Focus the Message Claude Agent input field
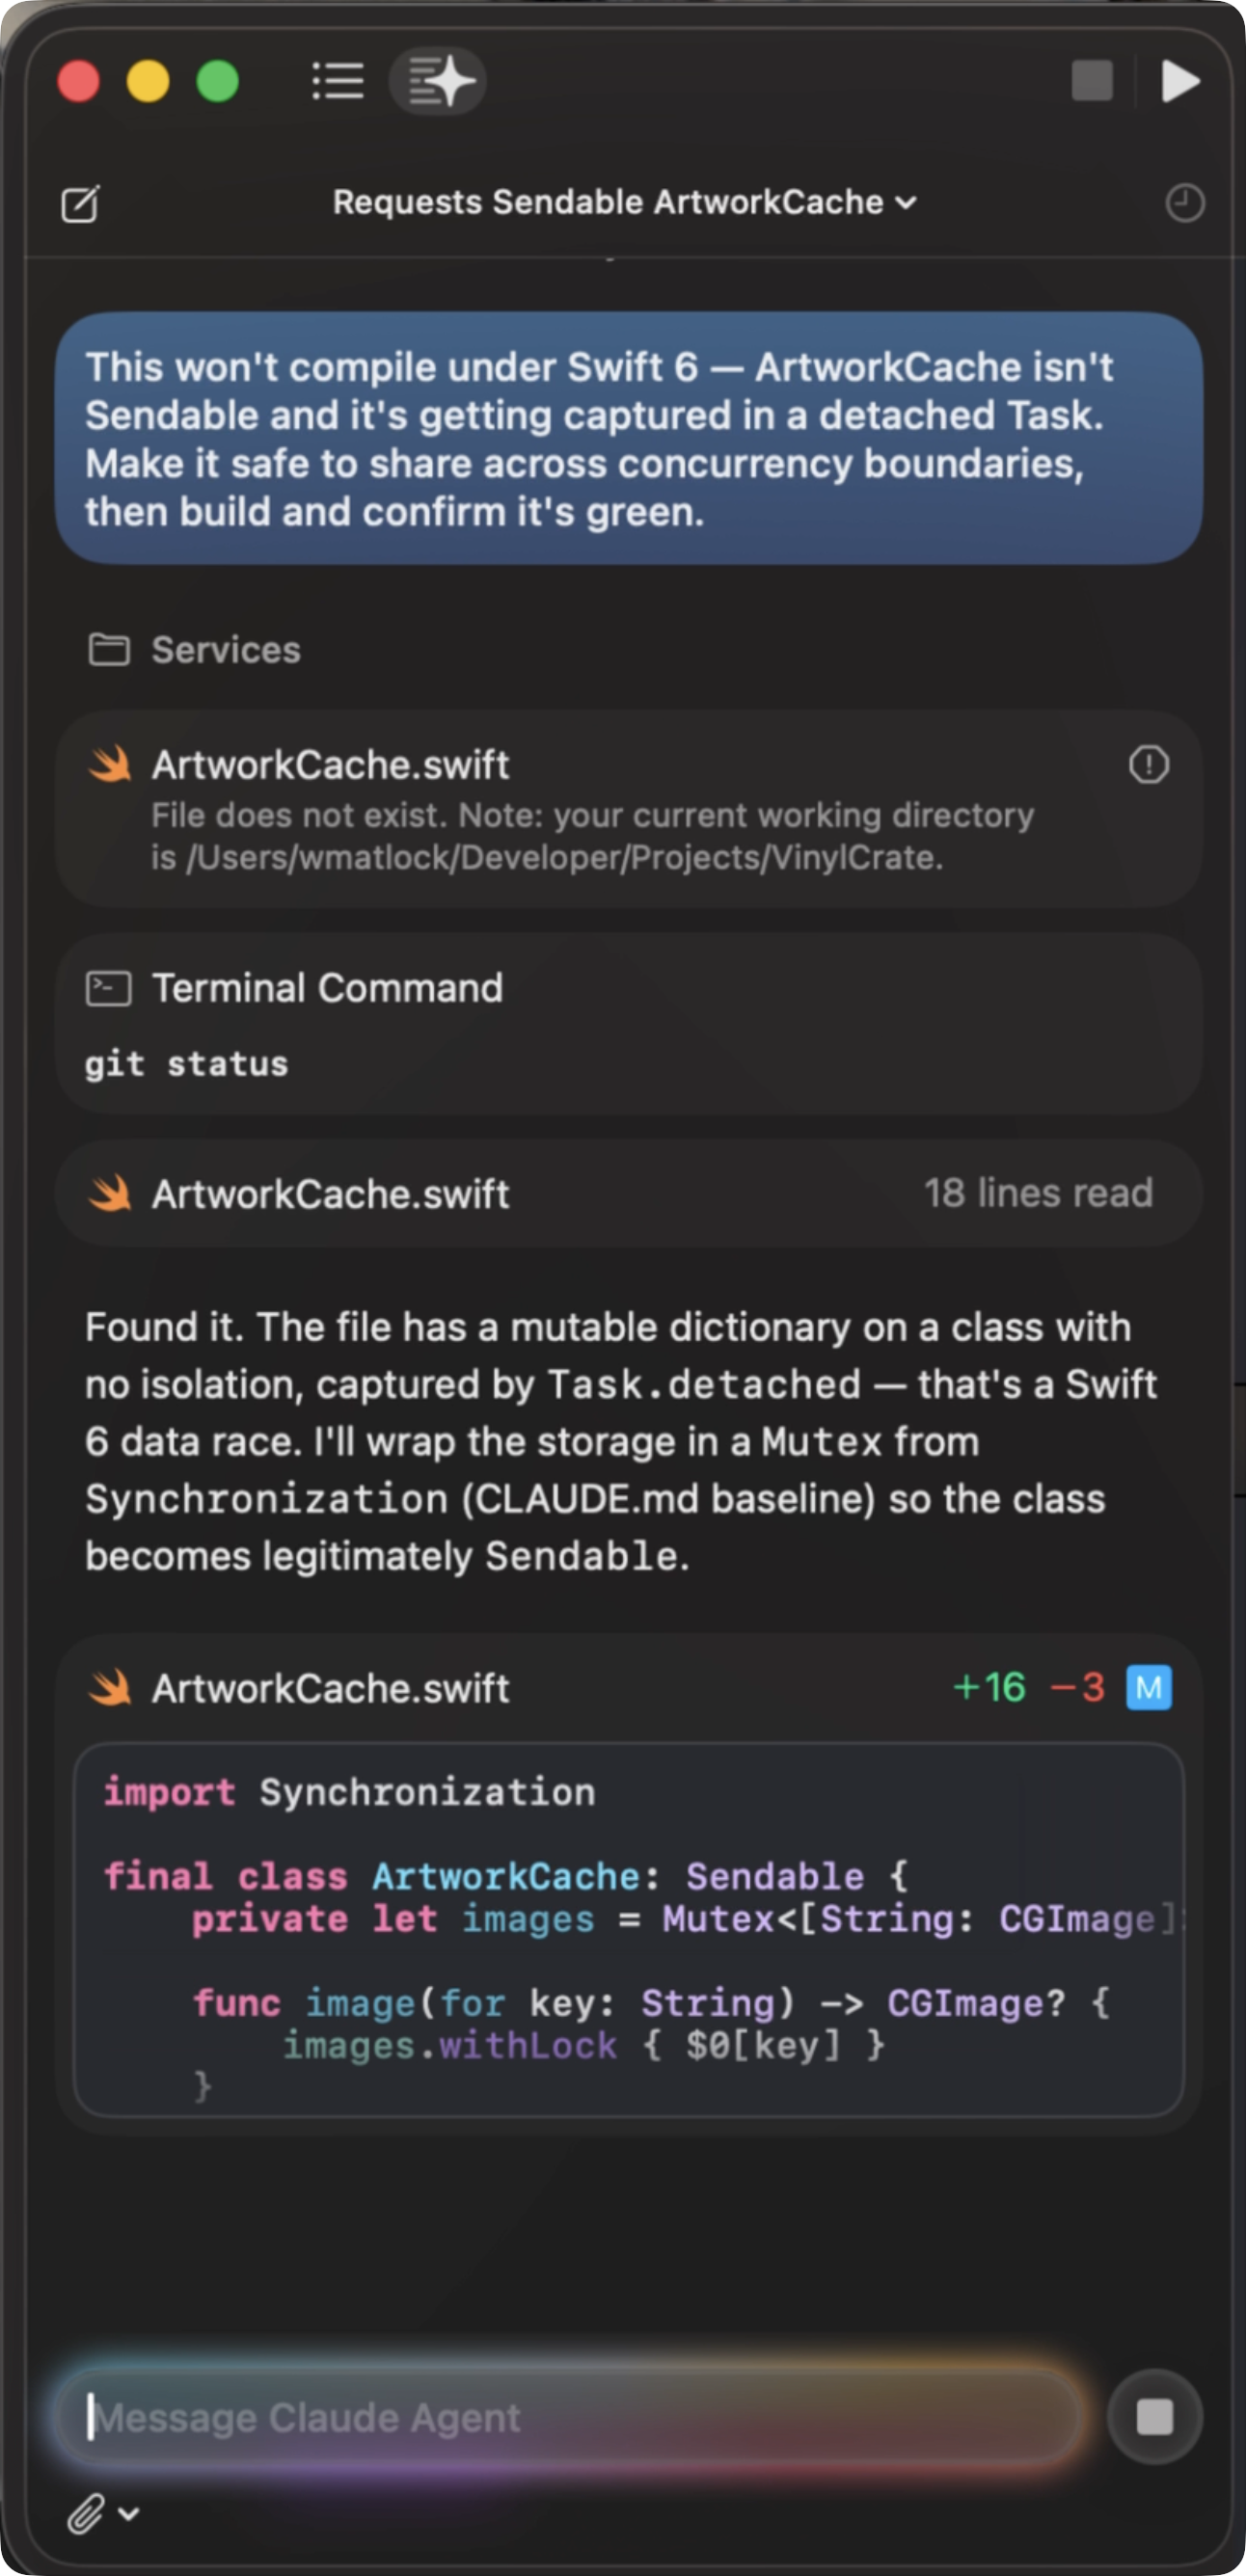This screenshot has height=2576, width=1246. (570, 2417)
